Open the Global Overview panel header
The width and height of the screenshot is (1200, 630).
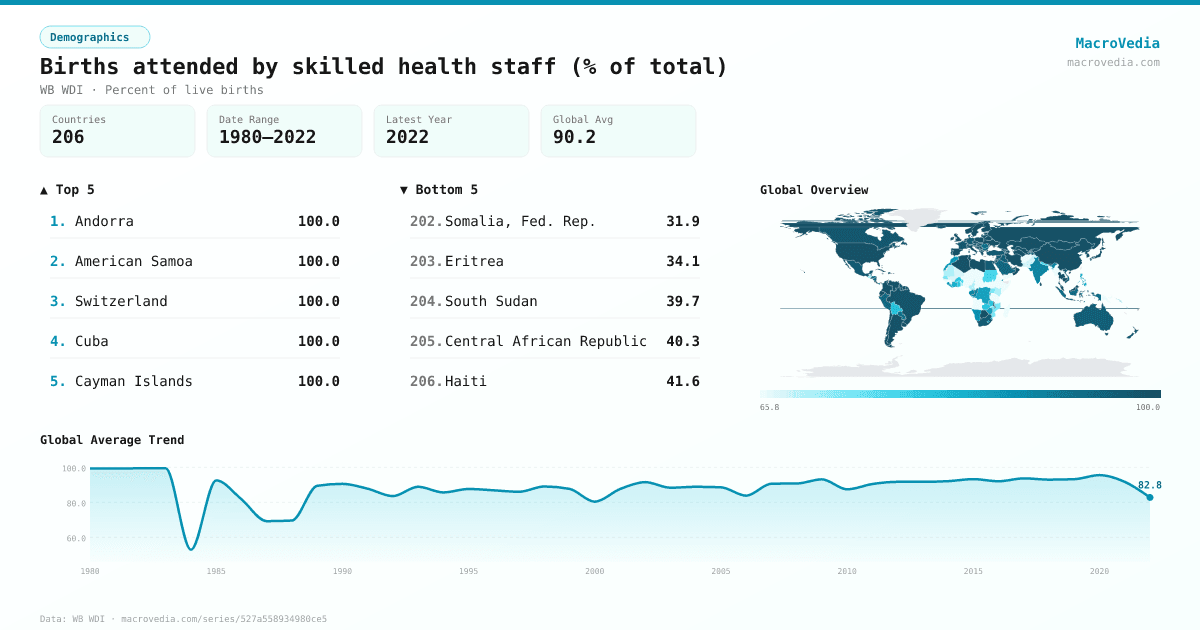[814, 189]
